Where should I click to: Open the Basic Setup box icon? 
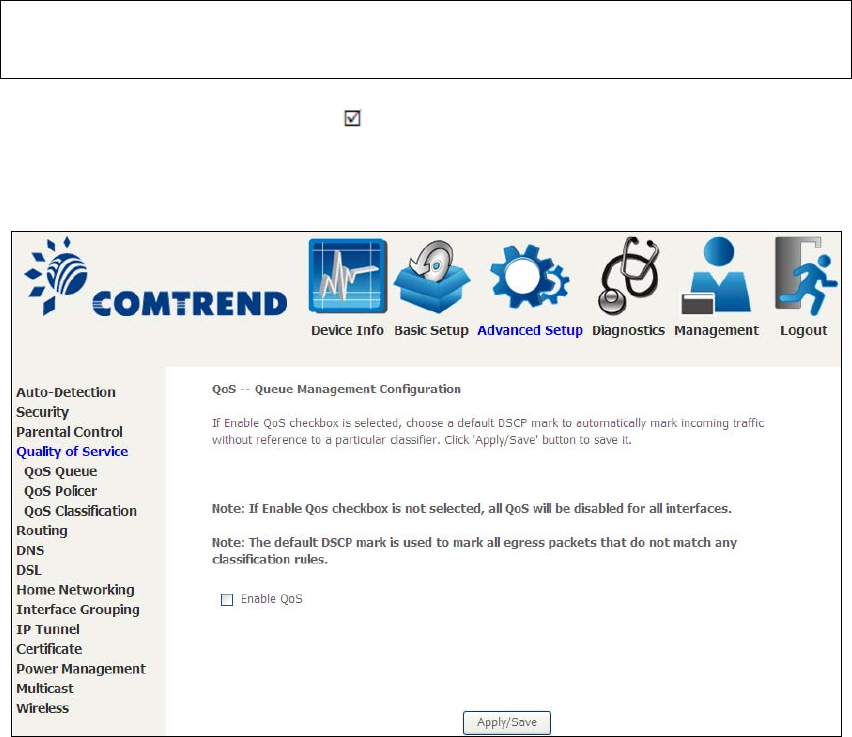[431, 277]
